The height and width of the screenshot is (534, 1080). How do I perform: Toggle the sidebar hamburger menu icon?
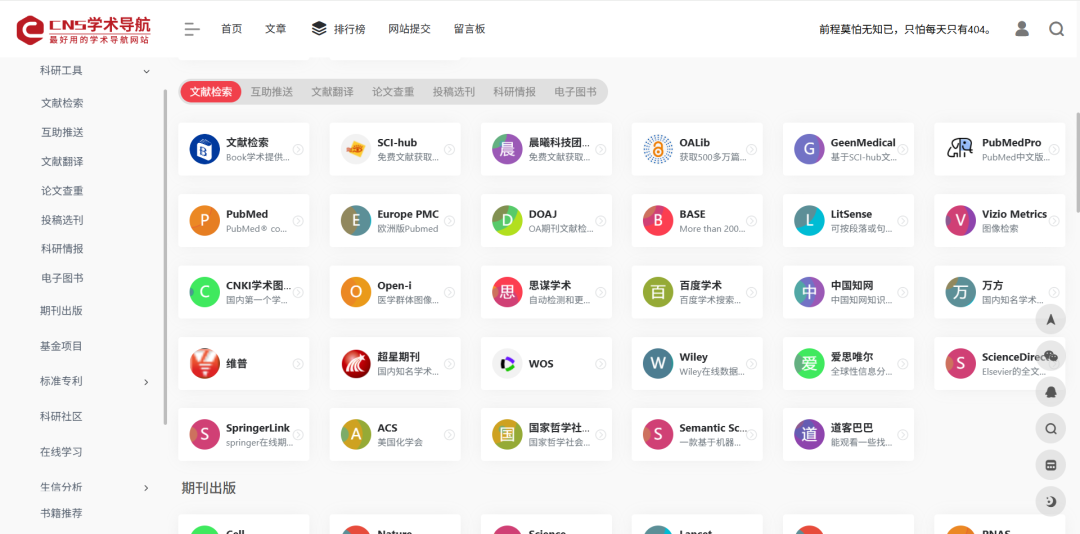[192, 29]
